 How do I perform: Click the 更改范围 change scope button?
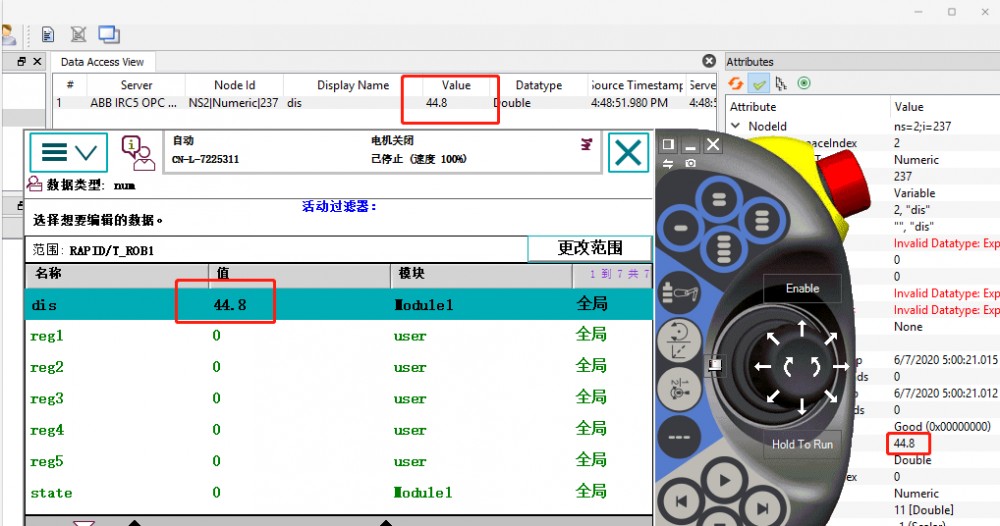pyautogui.click(x=590, y=248)
